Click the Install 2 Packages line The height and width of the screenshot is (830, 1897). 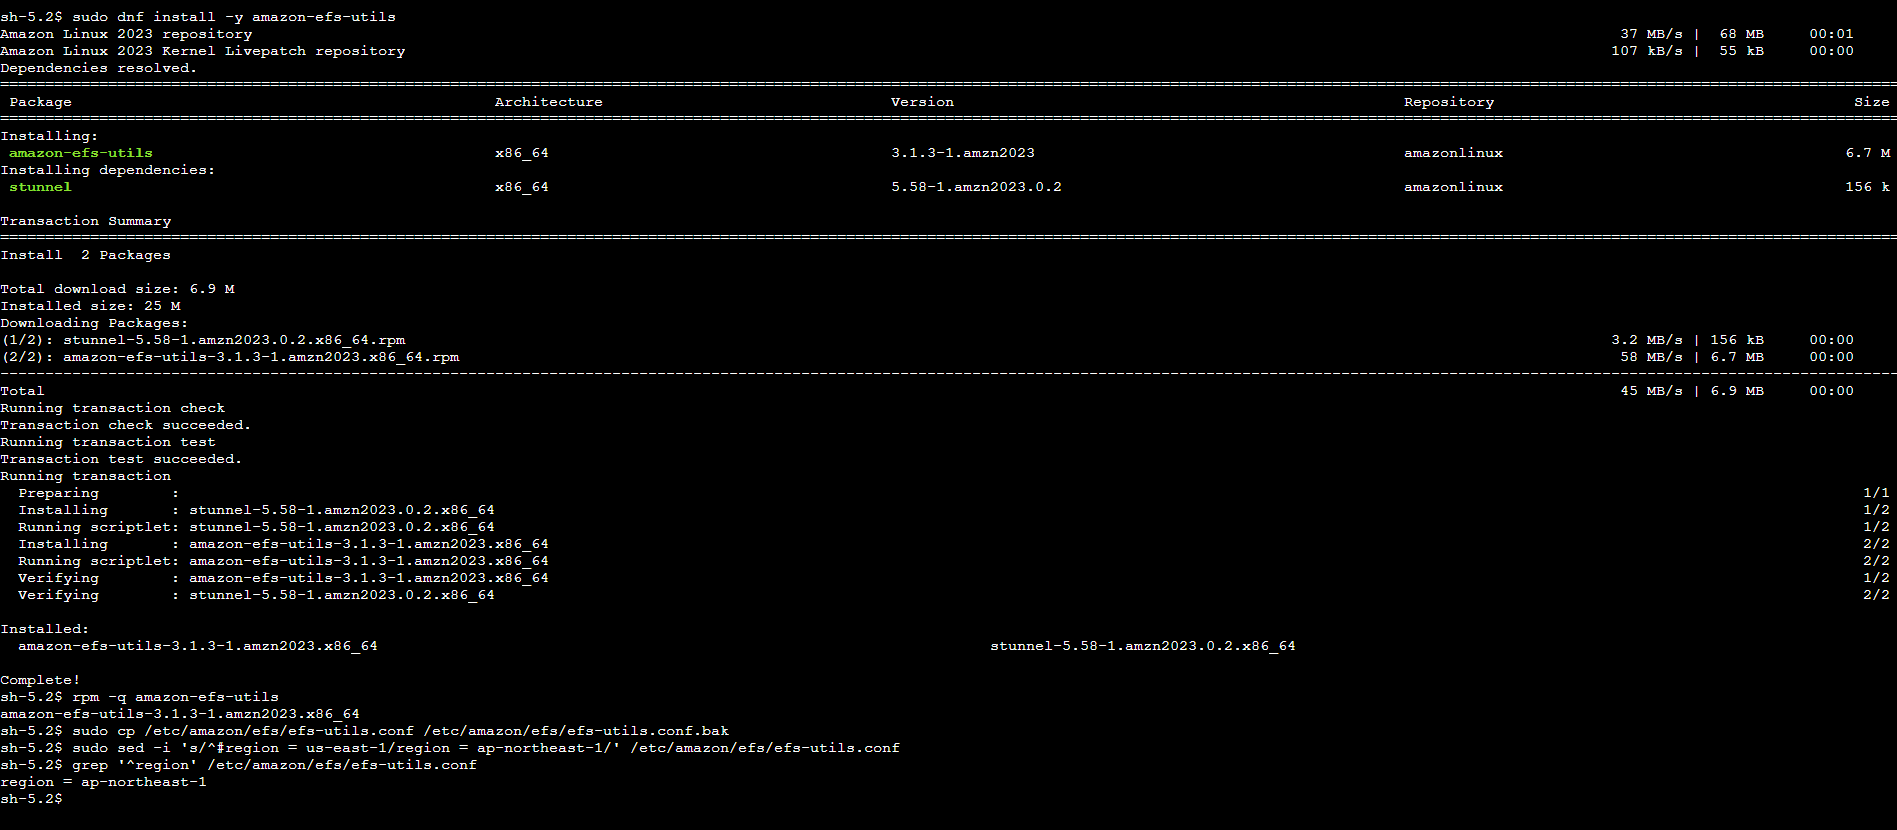(86, 255)
